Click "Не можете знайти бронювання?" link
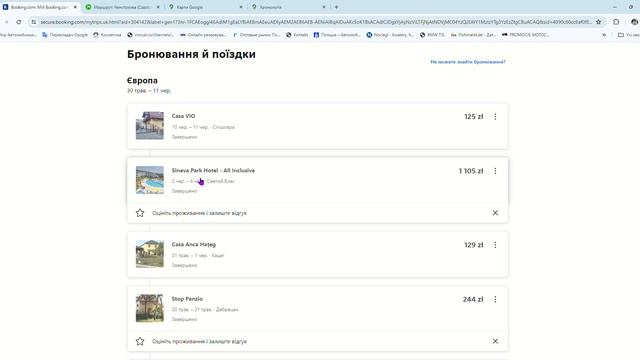640x360 pixels. (468, 62)
